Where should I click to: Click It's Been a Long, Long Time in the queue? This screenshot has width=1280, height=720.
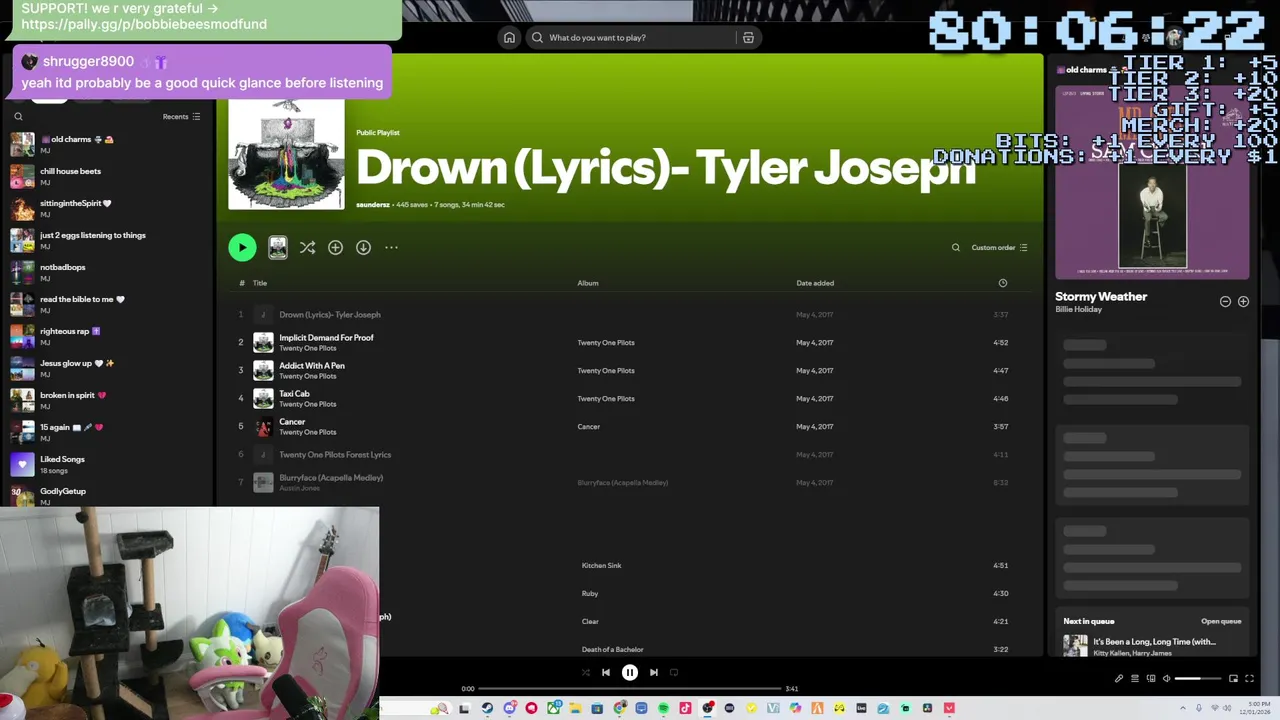click(x=1154, y=642)
